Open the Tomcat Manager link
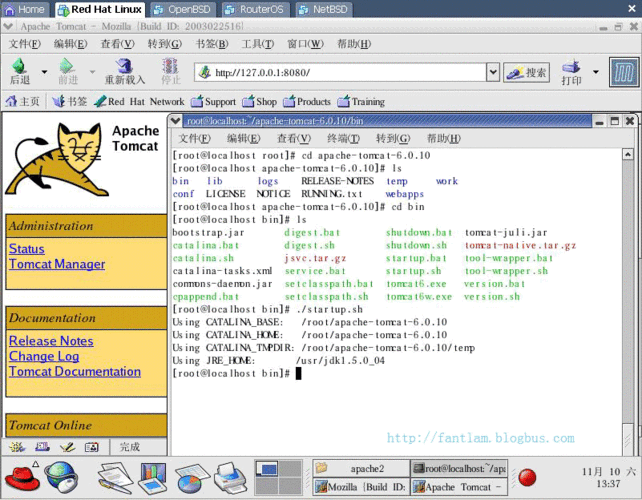This screenshot has width=642, height=500. [57, 264]
